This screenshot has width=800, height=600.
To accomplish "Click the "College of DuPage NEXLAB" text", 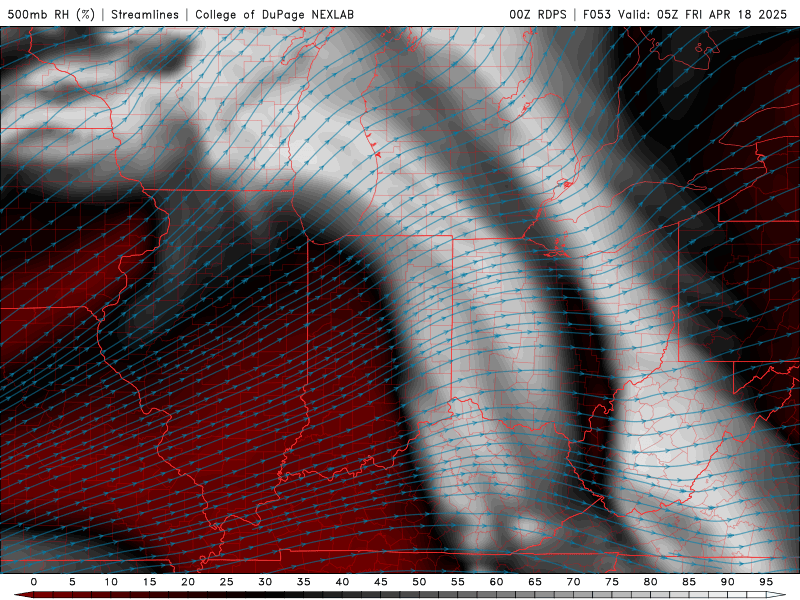I will tap(274, 14).
